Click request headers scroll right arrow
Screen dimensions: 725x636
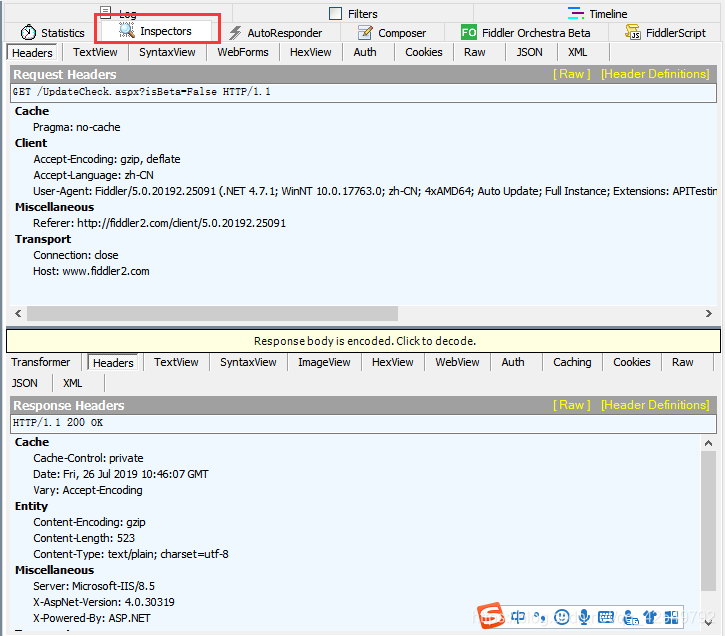pyautogui.click(x=709, y=313)
